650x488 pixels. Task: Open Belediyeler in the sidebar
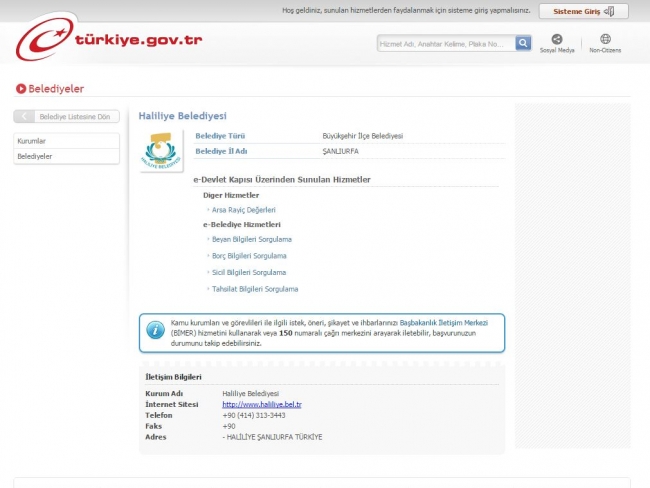pos(66,156)
